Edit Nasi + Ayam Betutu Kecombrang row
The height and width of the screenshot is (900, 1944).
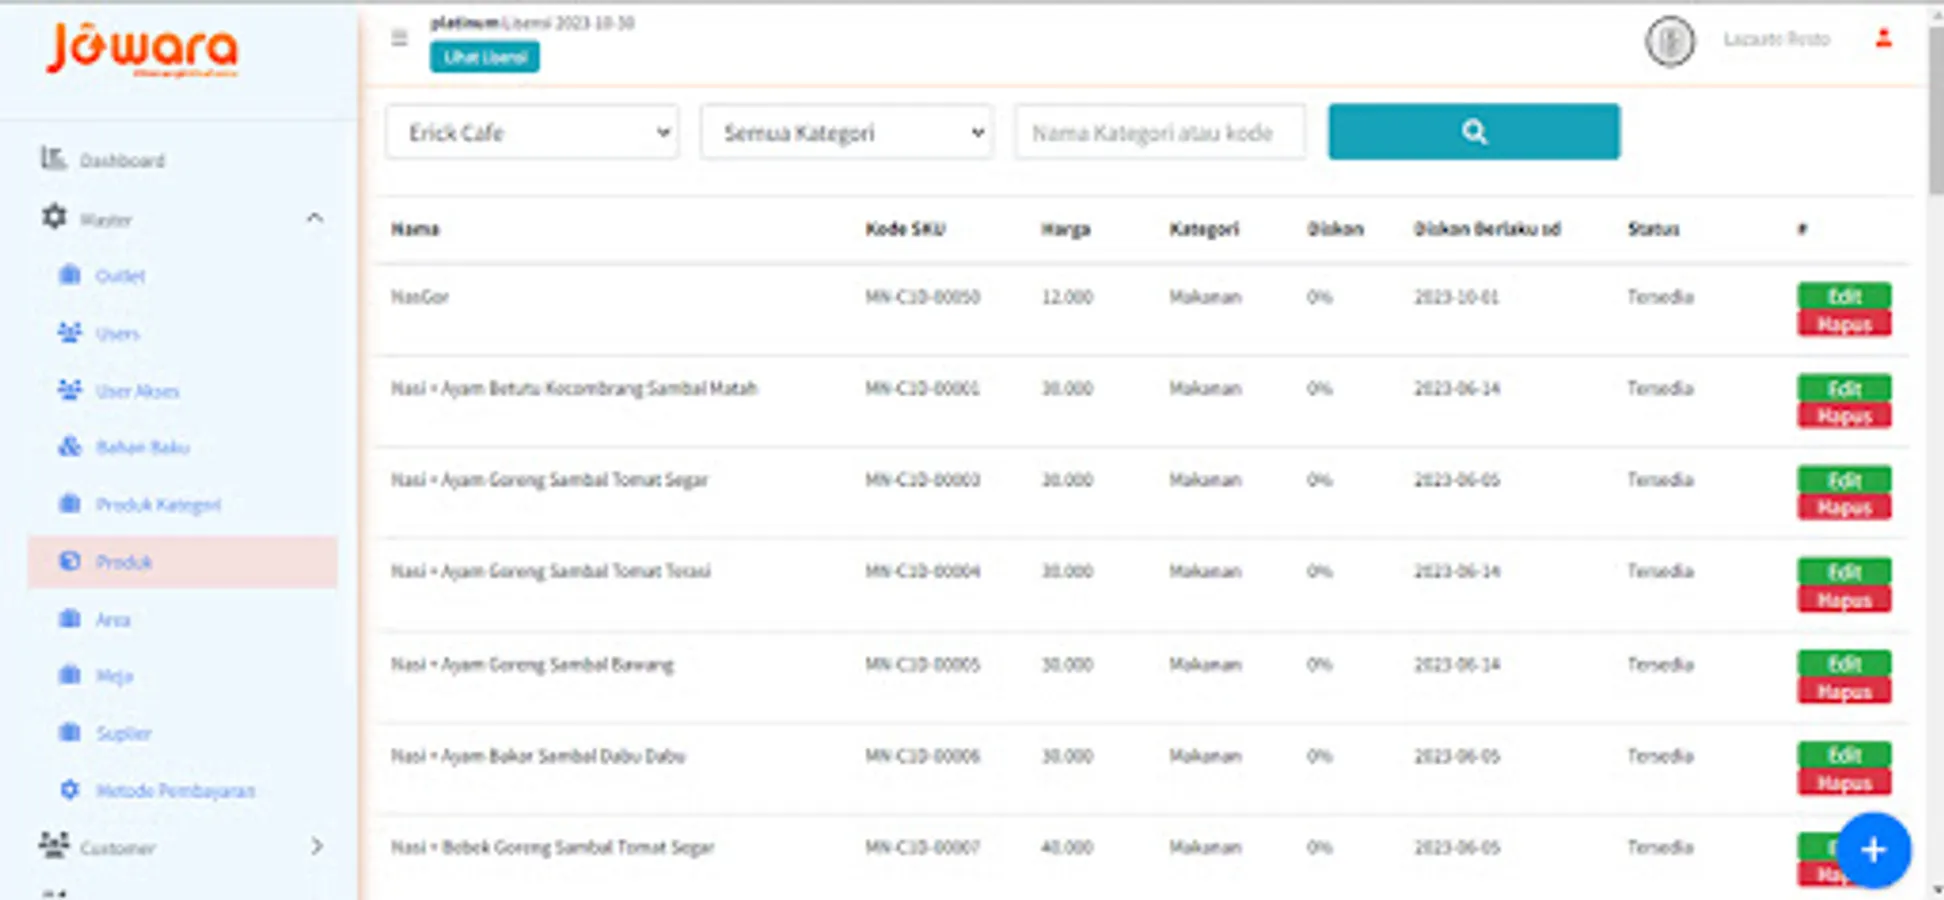(x=1844, y=388)
